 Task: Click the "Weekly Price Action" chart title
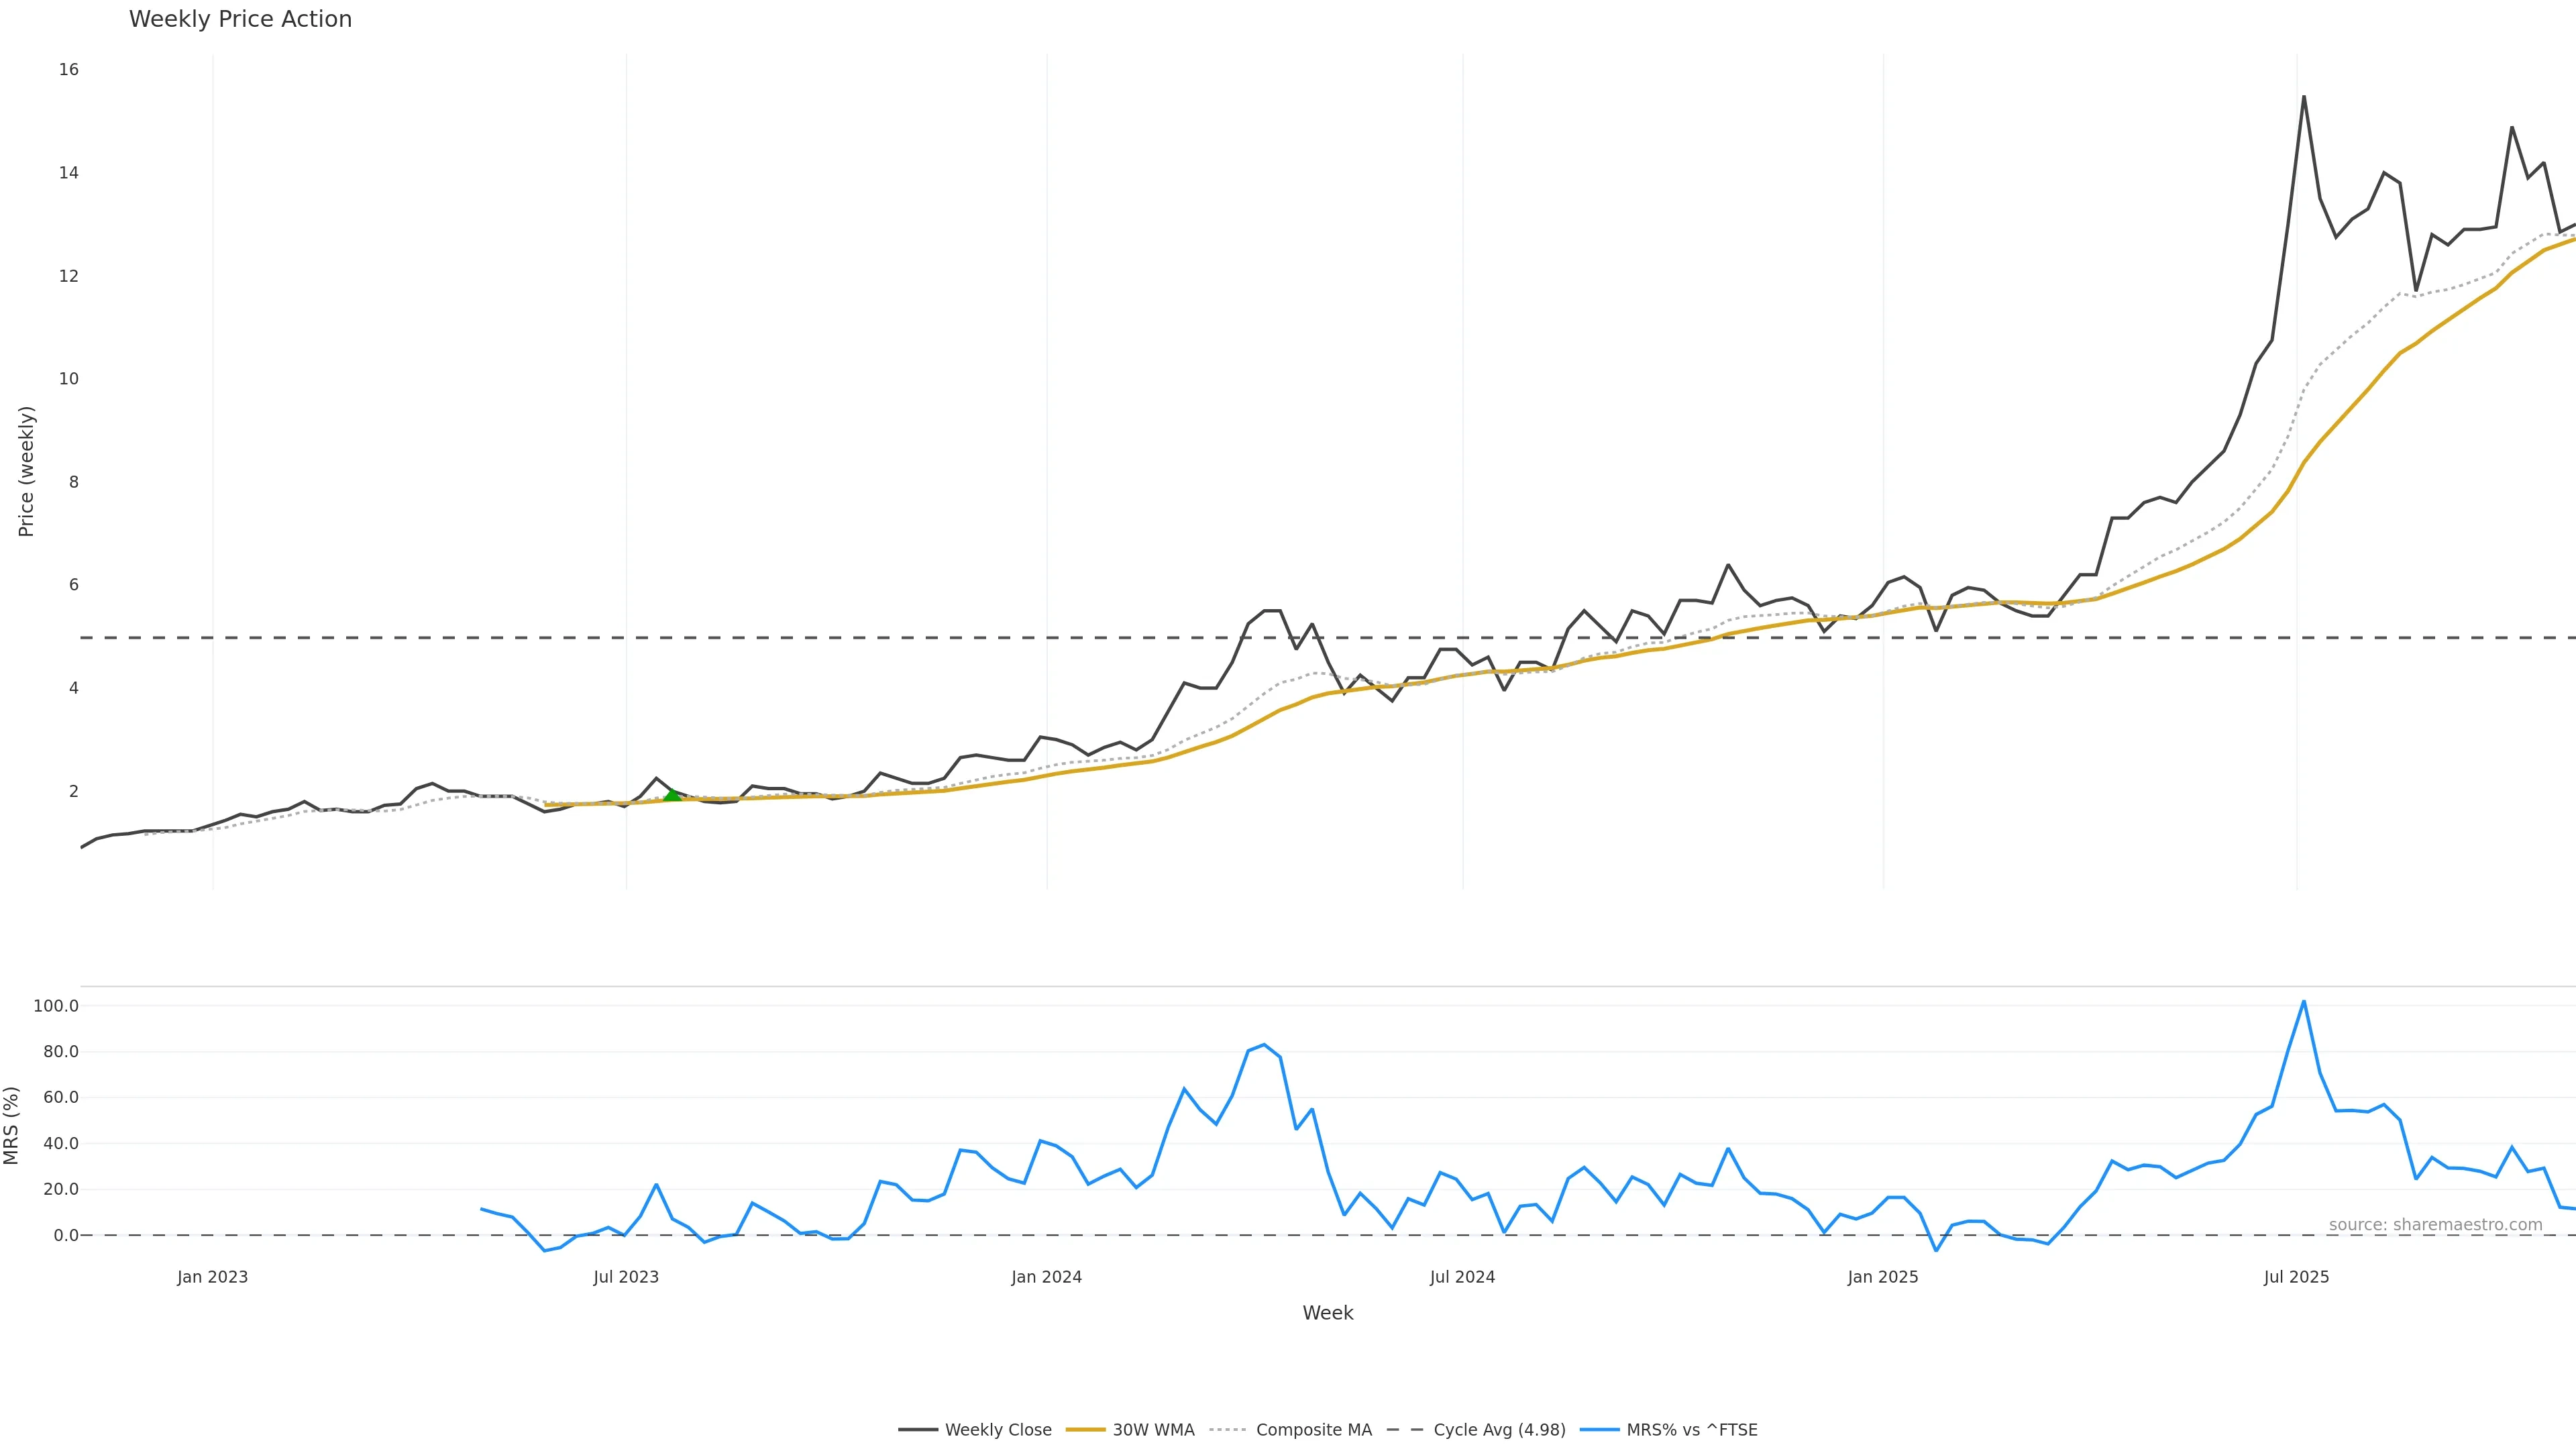(240, 19)
